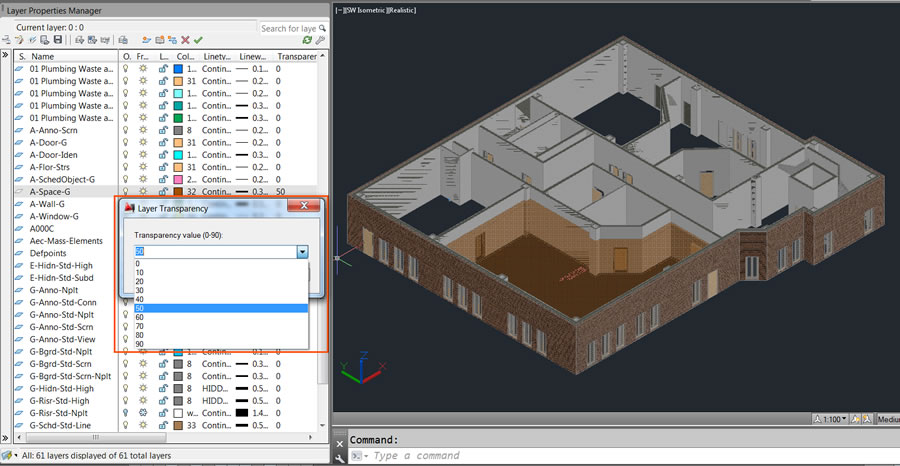
Task: Click the Lineweight column header
Action: click(253, 56)
